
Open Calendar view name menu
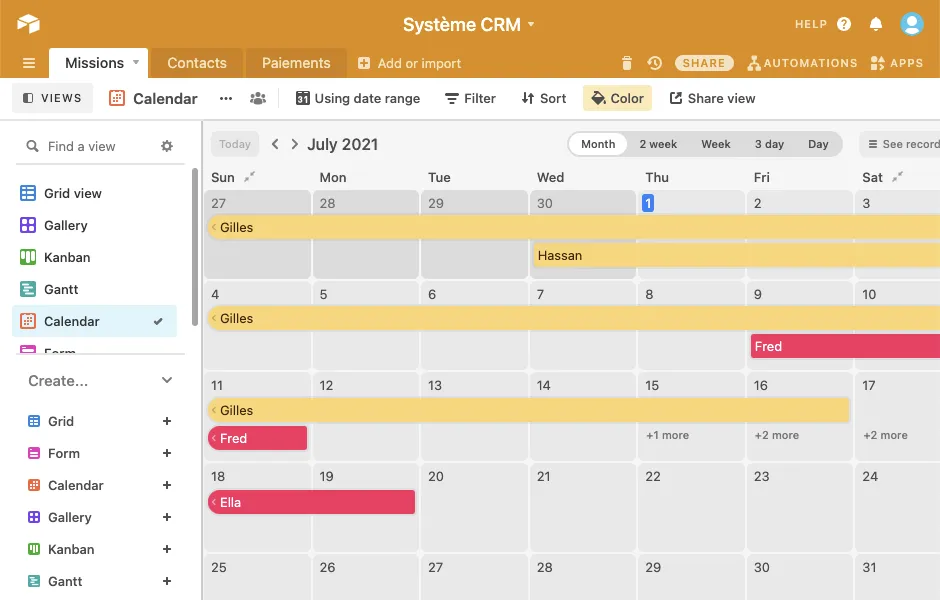pyautogui.click(x=153, y=98)
